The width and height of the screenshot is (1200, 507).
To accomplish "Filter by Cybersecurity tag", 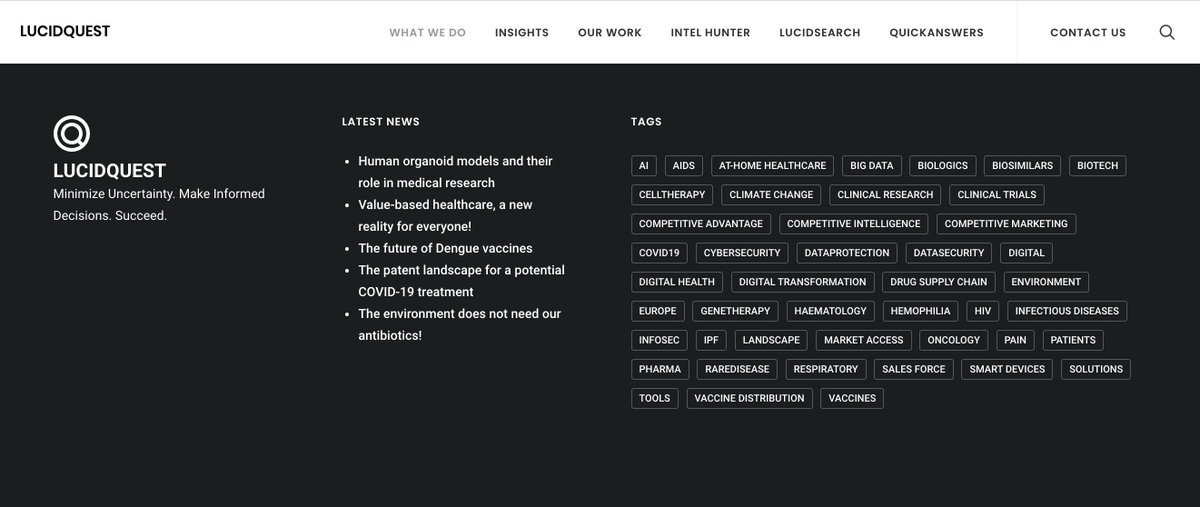I will point(742,253).
